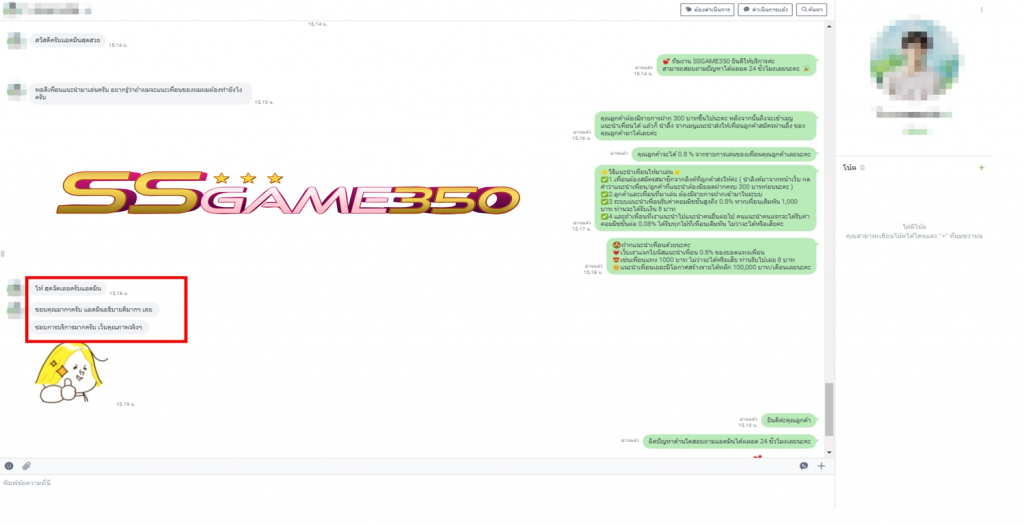
Task: Click the green reply 'ยินดีค่ะคุณลูกค้า'
Action: [x=789, y=420]
